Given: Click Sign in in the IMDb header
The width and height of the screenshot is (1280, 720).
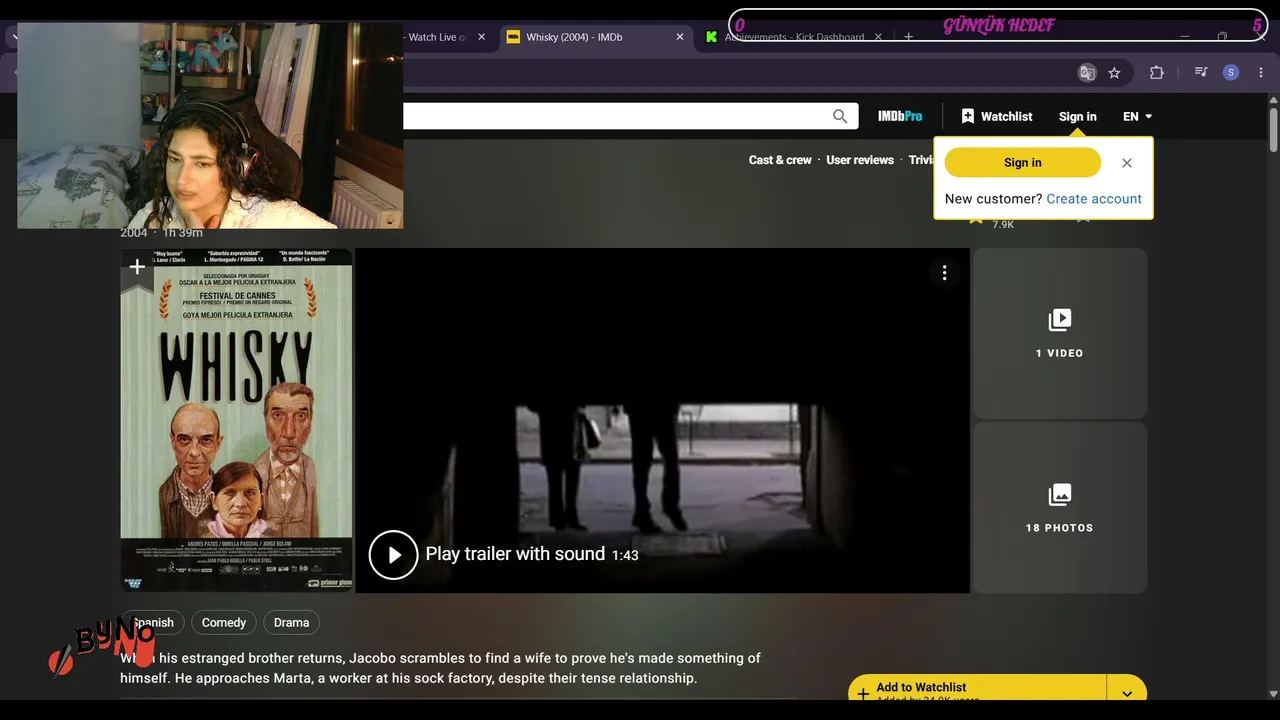Looking at the screenshot, I should (1078, 116).
